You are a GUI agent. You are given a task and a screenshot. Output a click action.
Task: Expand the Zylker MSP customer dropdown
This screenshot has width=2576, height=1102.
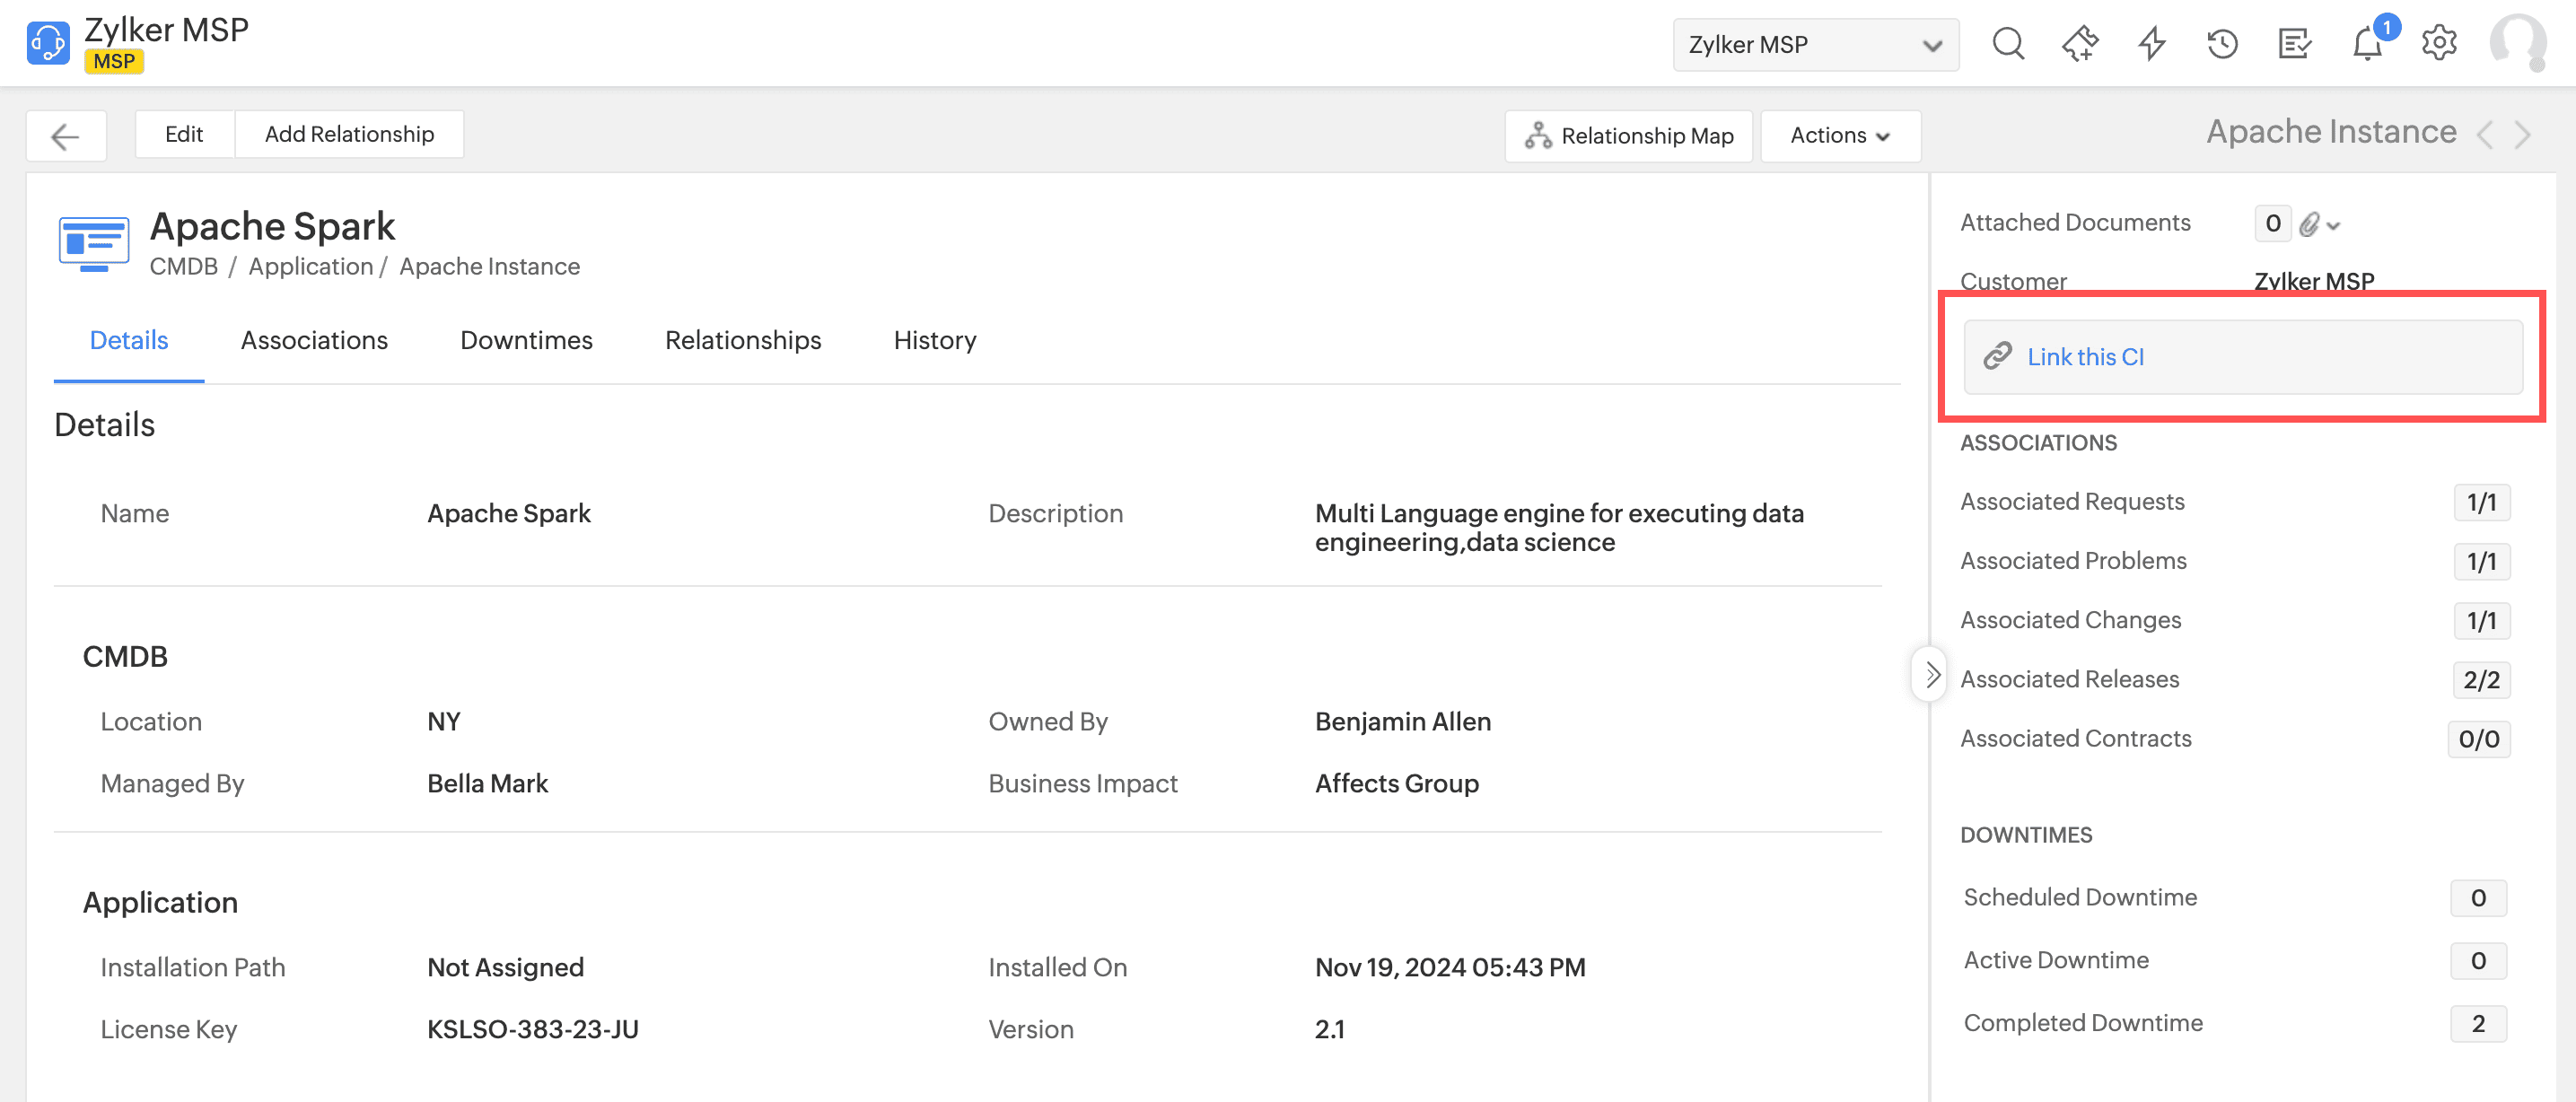[1815, 45]
